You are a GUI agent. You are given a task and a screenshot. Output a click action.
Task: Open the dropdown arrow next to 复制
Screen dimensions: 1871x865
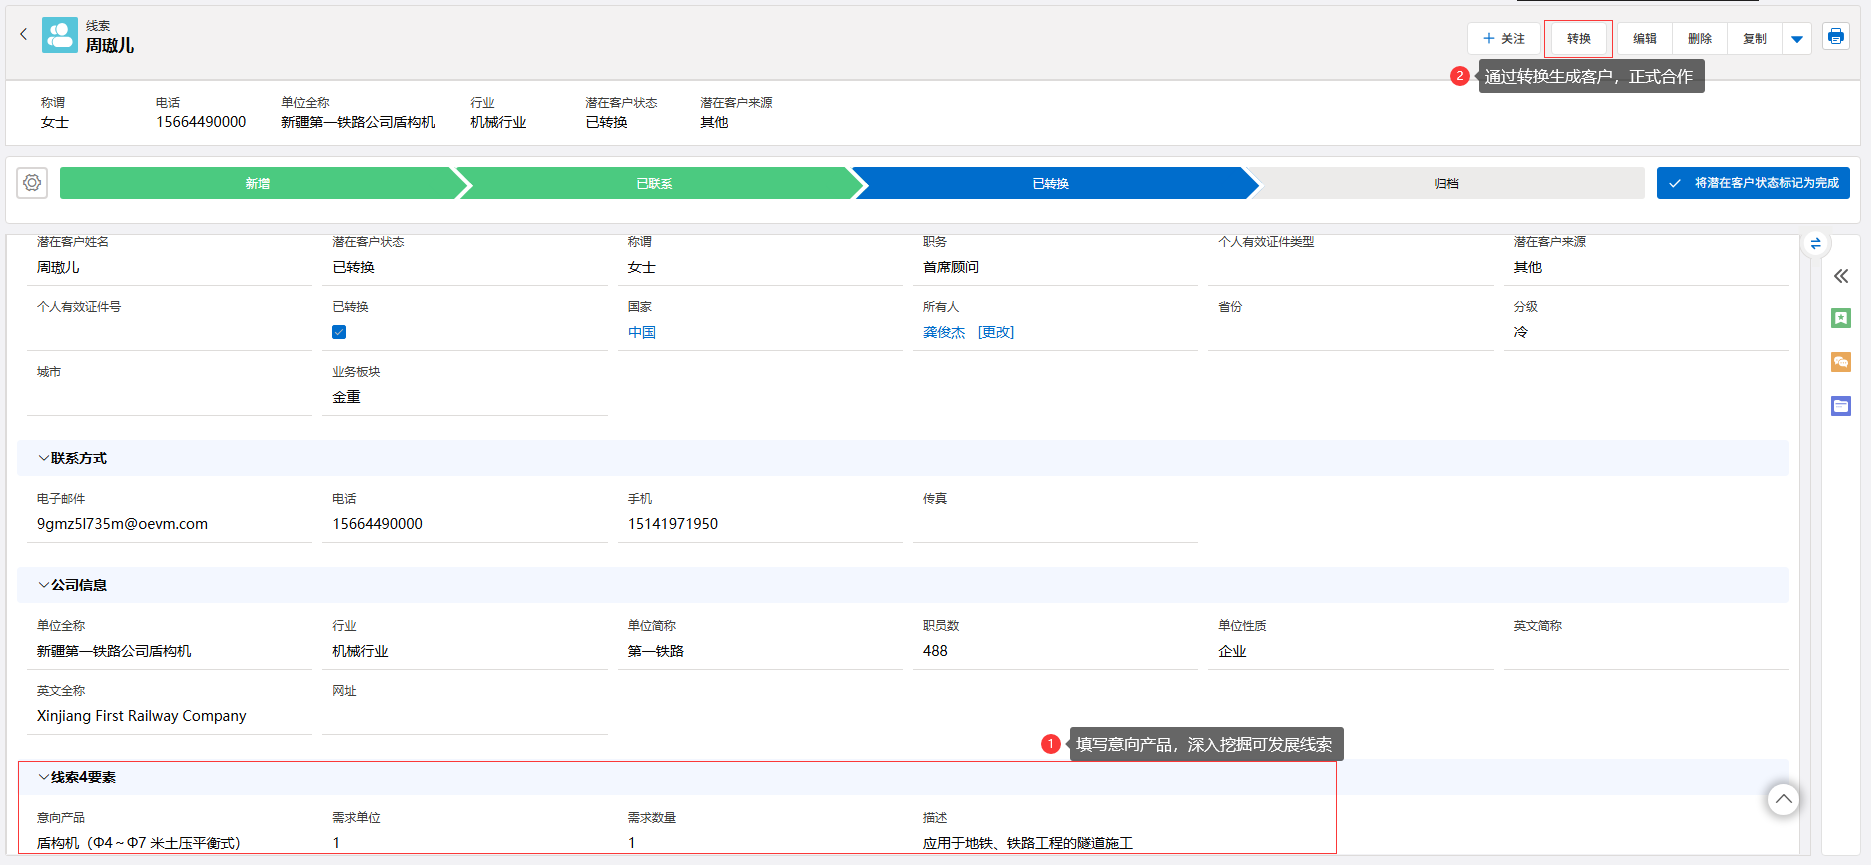pos(1797,39)
